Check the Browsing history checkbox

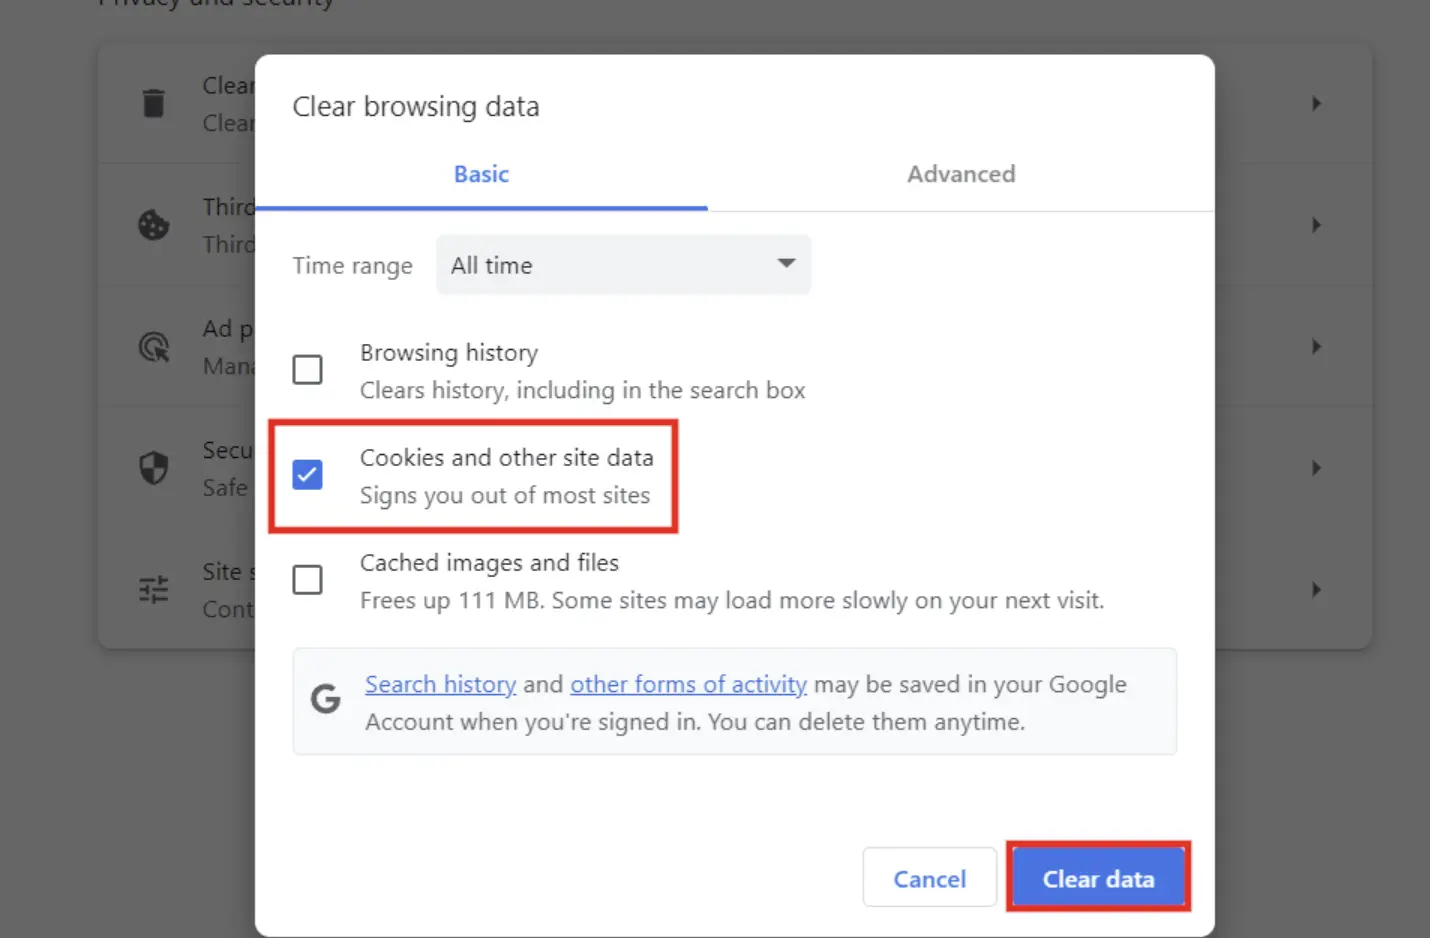click(308, 370)
